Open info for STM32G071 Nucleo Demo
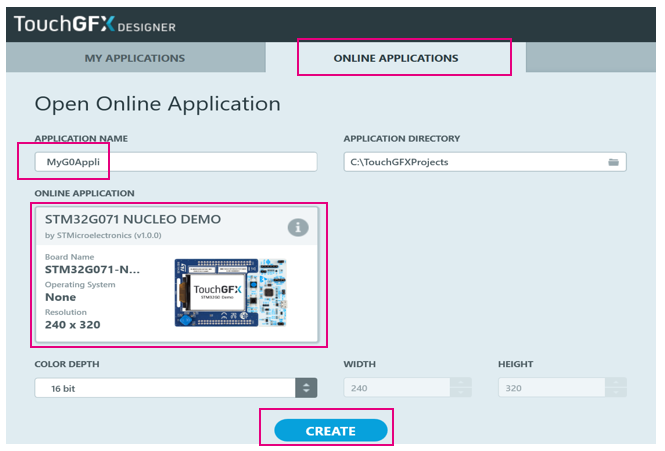This screenshot has height=451, width=665. coord(298,227)
